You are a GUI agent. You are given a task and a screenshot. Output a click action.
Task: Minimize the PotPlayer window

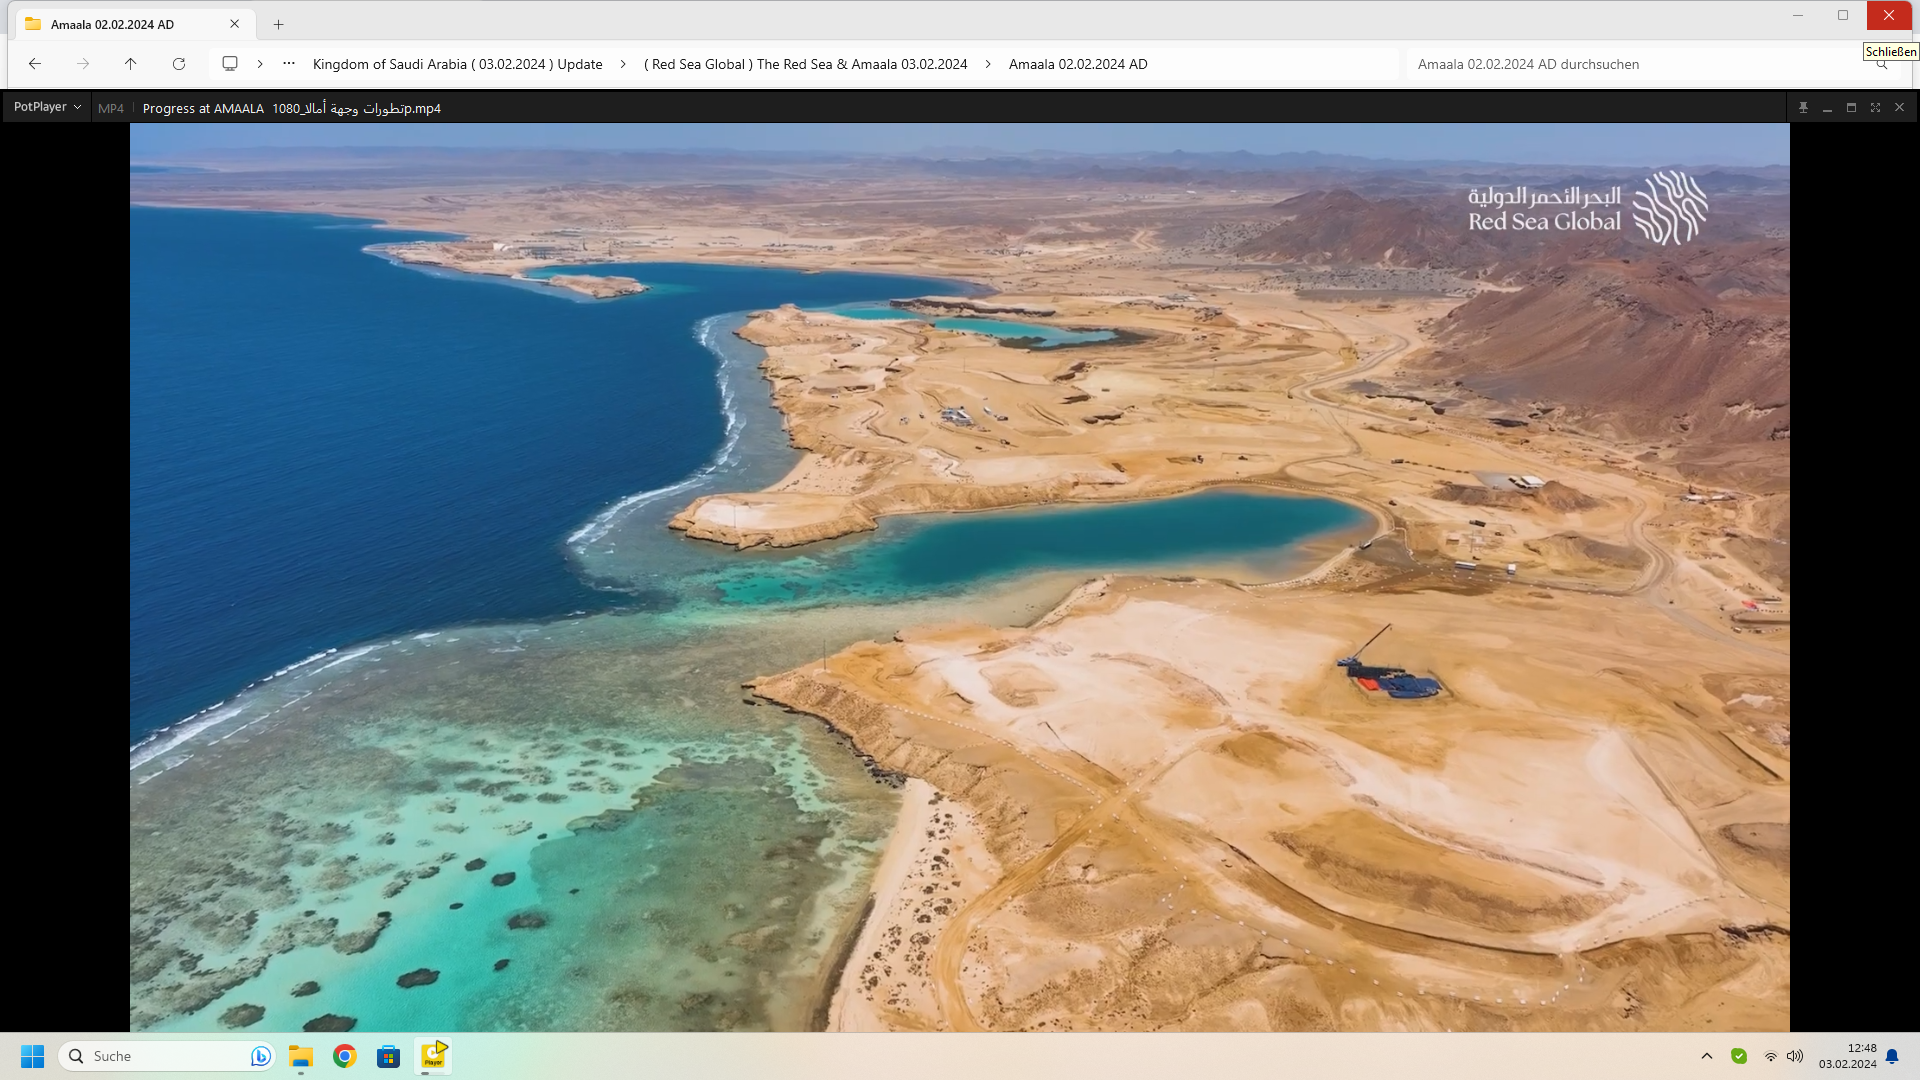coord(1827,107)
